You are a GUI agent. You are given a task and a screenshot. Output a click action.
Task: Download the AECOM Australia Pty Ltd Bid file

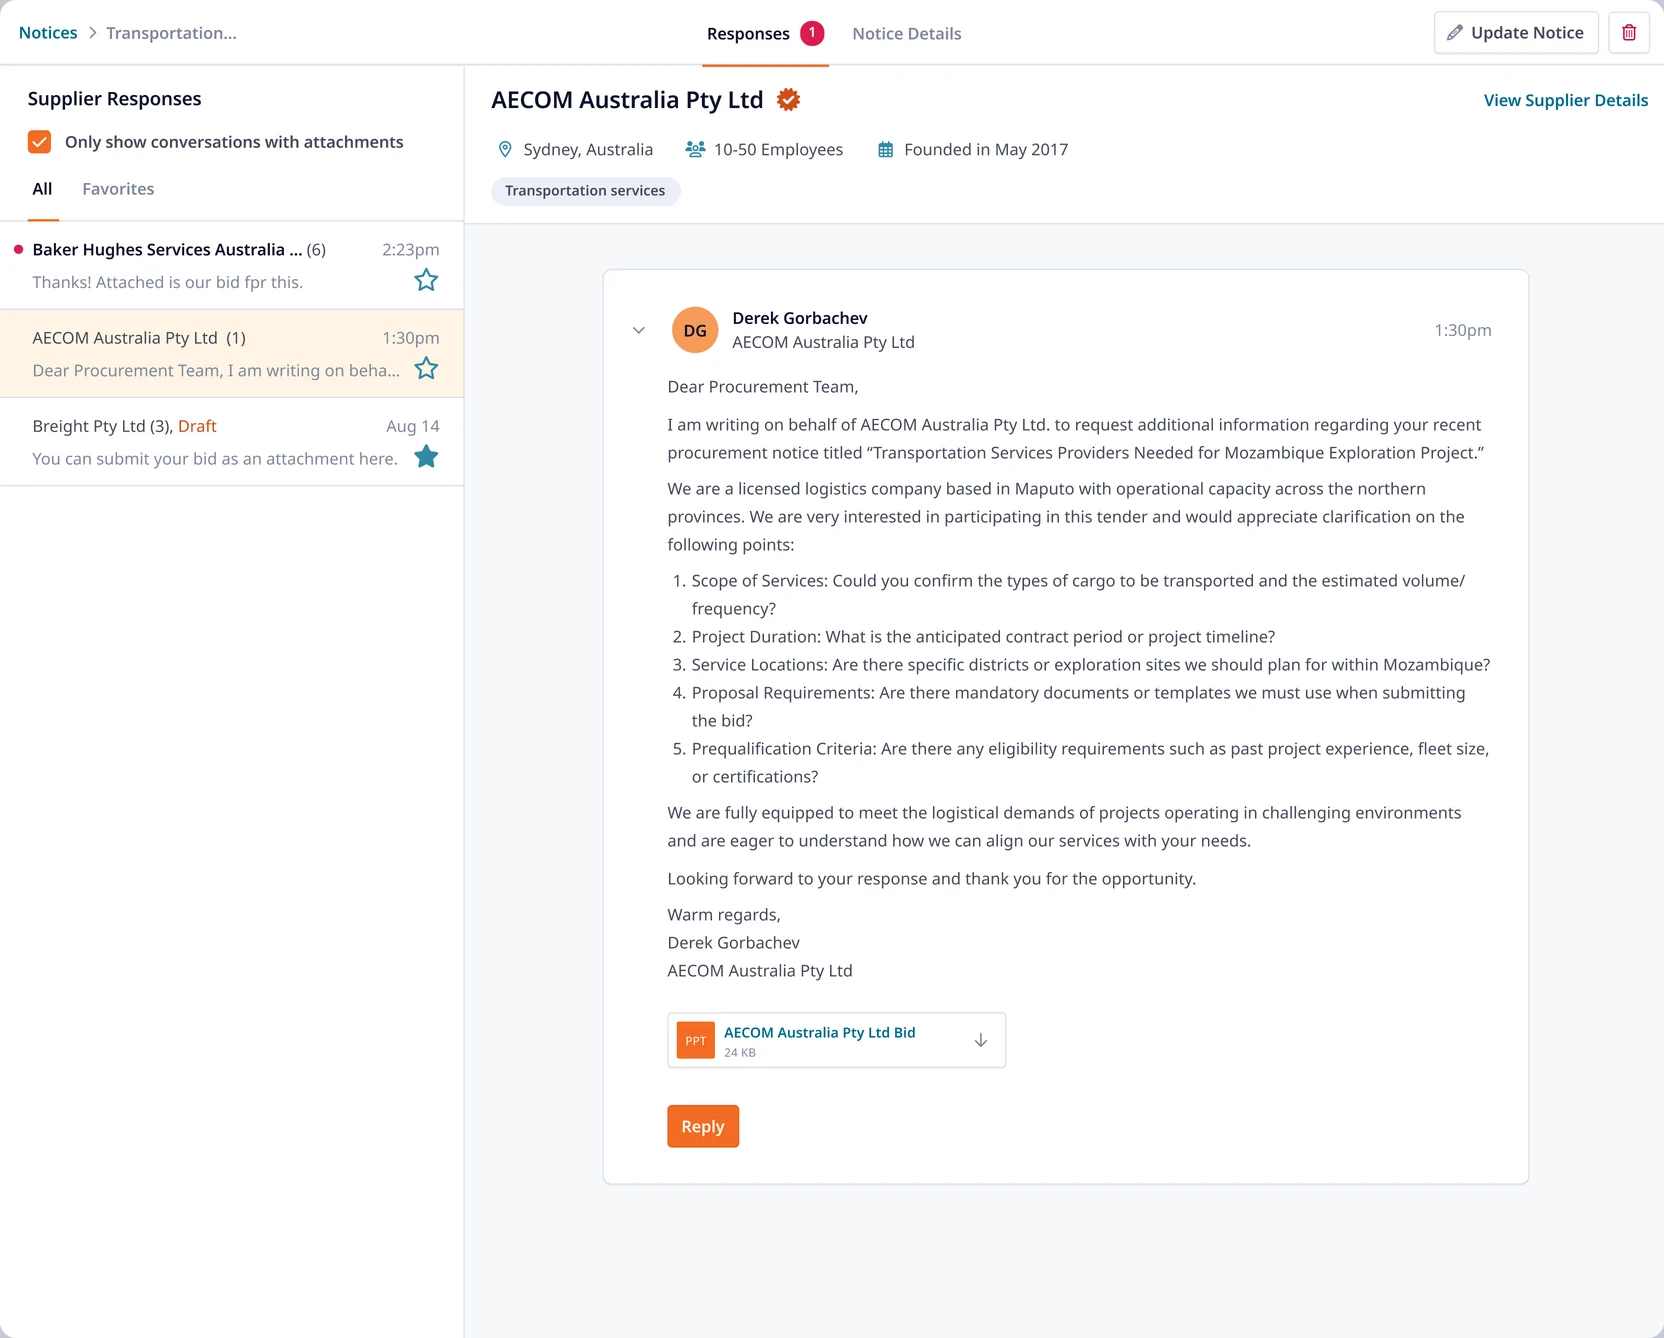tap(980, 1041)
